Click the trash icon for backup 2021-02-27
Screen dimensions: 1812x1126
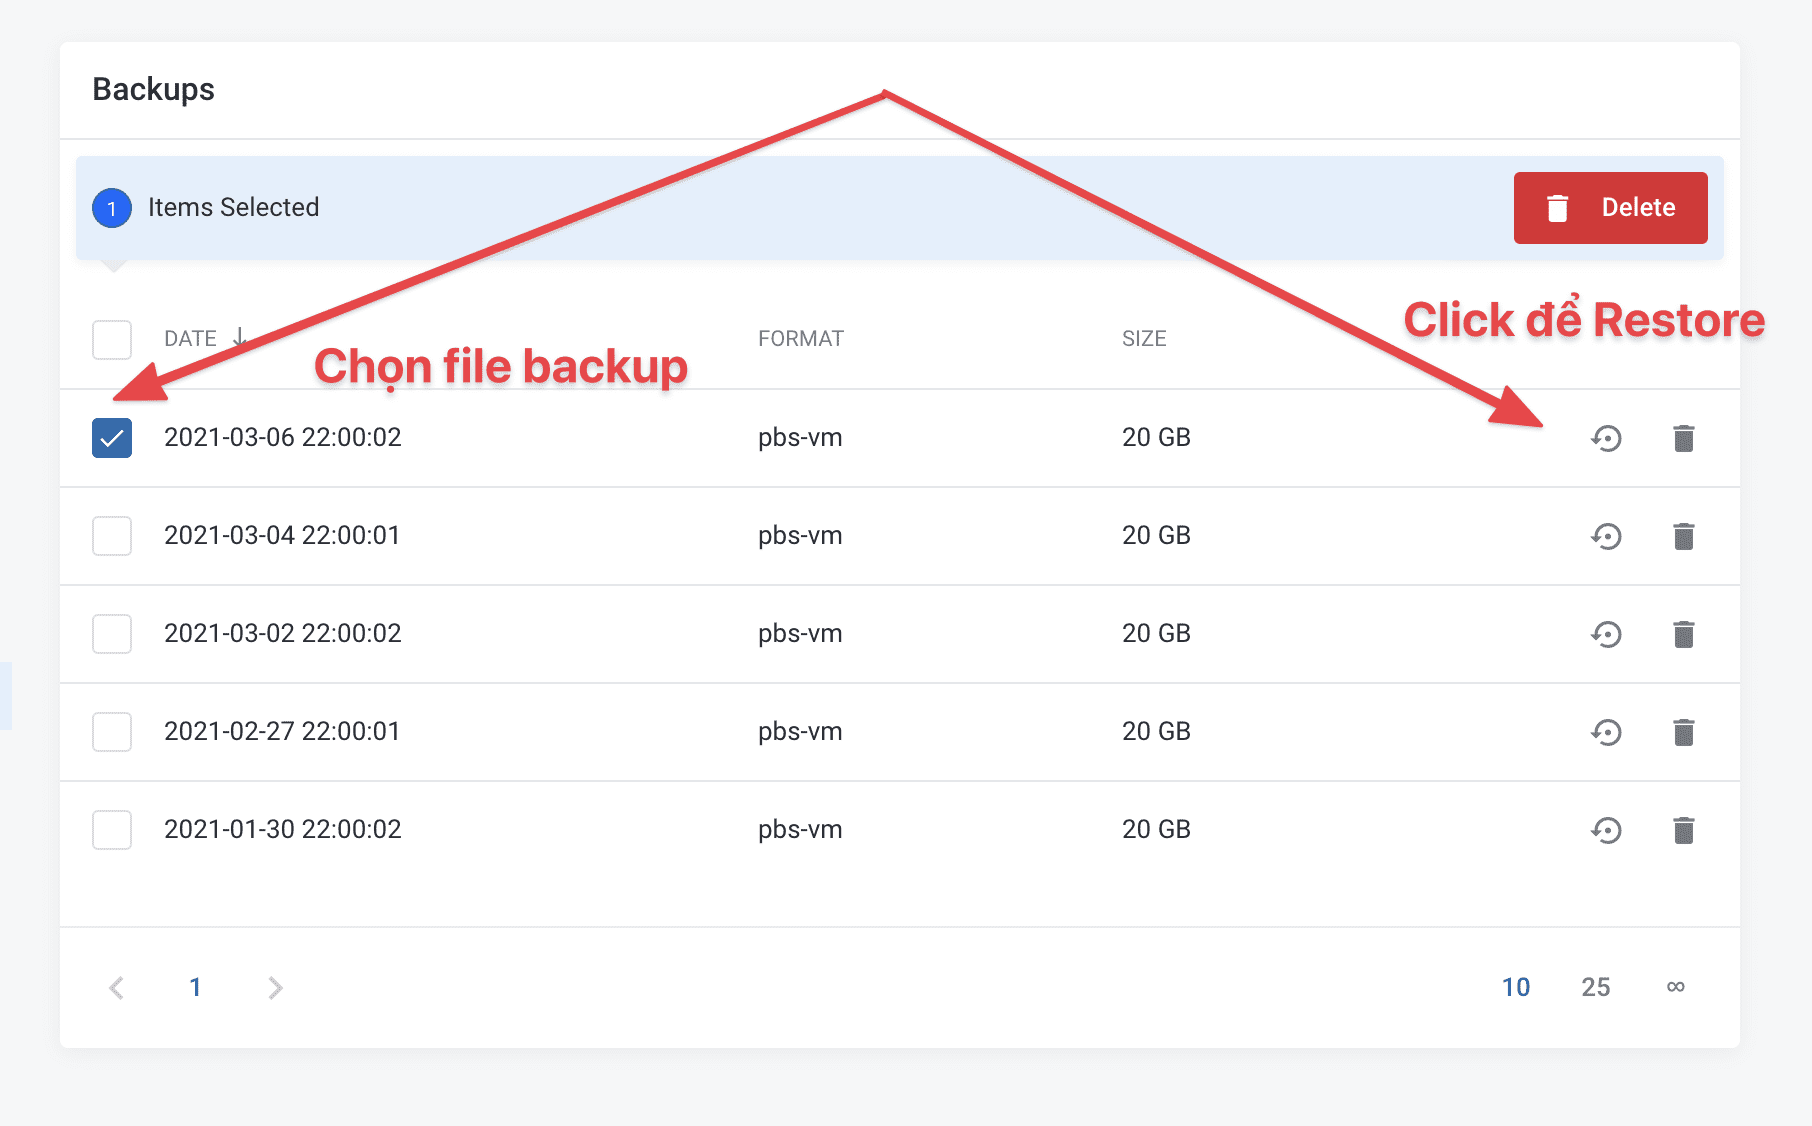point(1684,732)
